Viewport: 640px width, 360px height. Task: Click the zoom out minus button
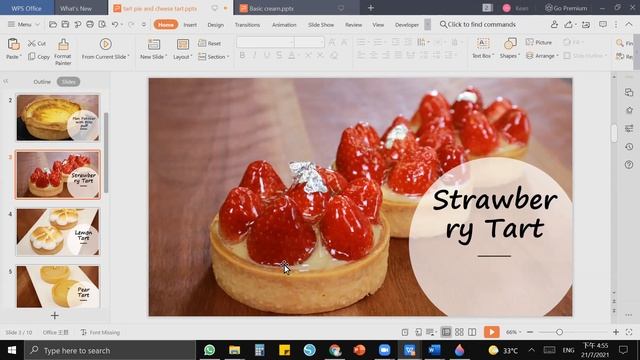[530, 332]
